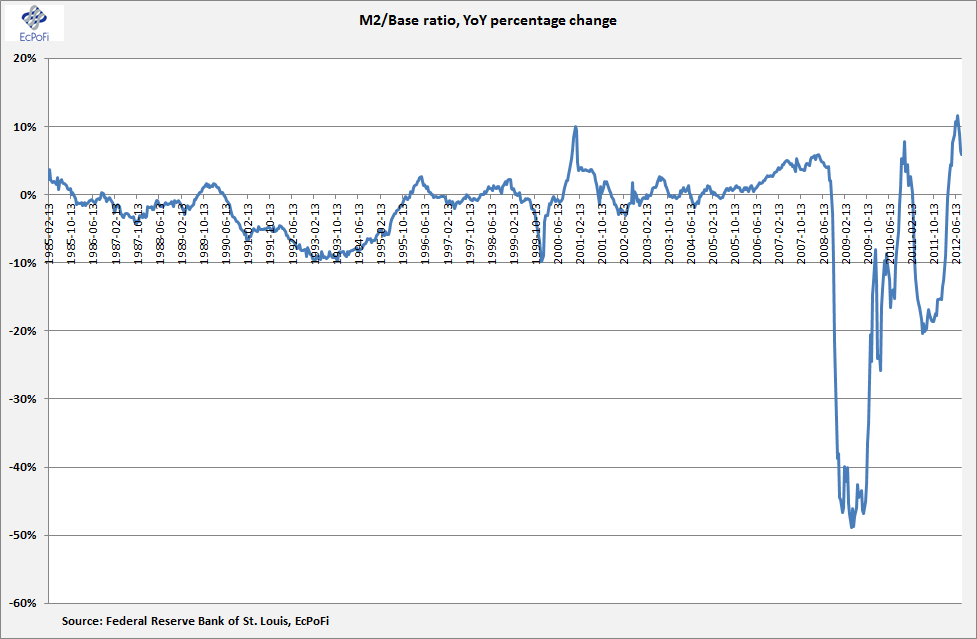Click the 2009 trough near -49%
The image size is (977, 639).
pyautogui.click(x=852, y=527)
